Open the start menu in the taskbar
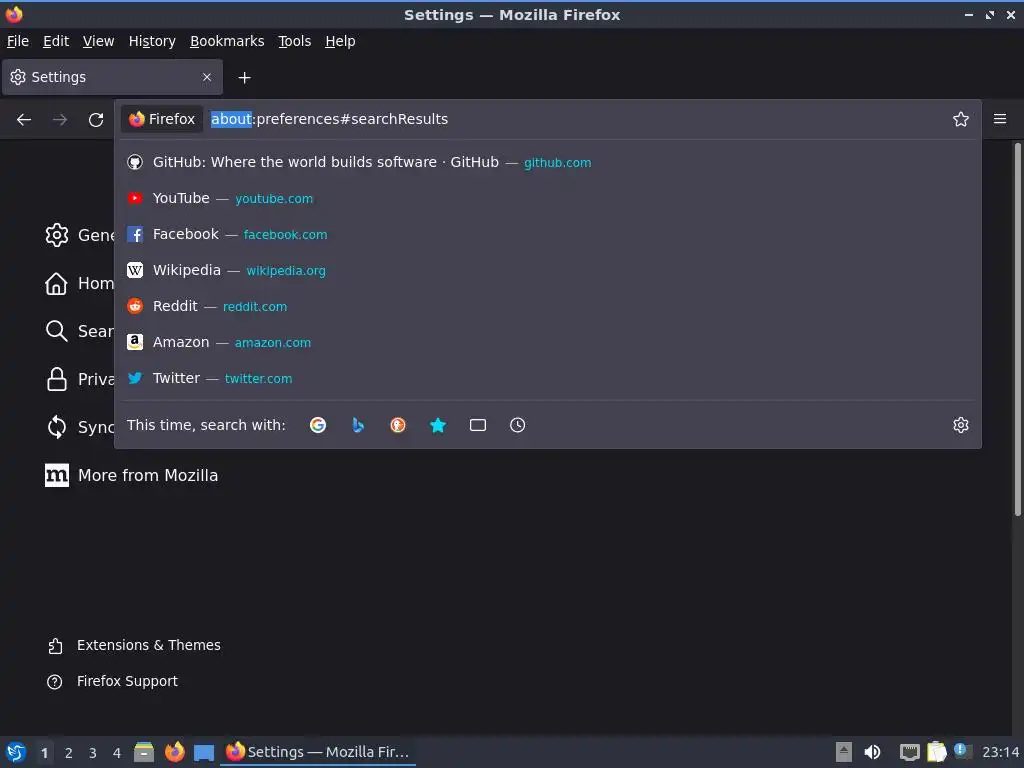Screen dimensions: 1024x768 pos(16,752)
